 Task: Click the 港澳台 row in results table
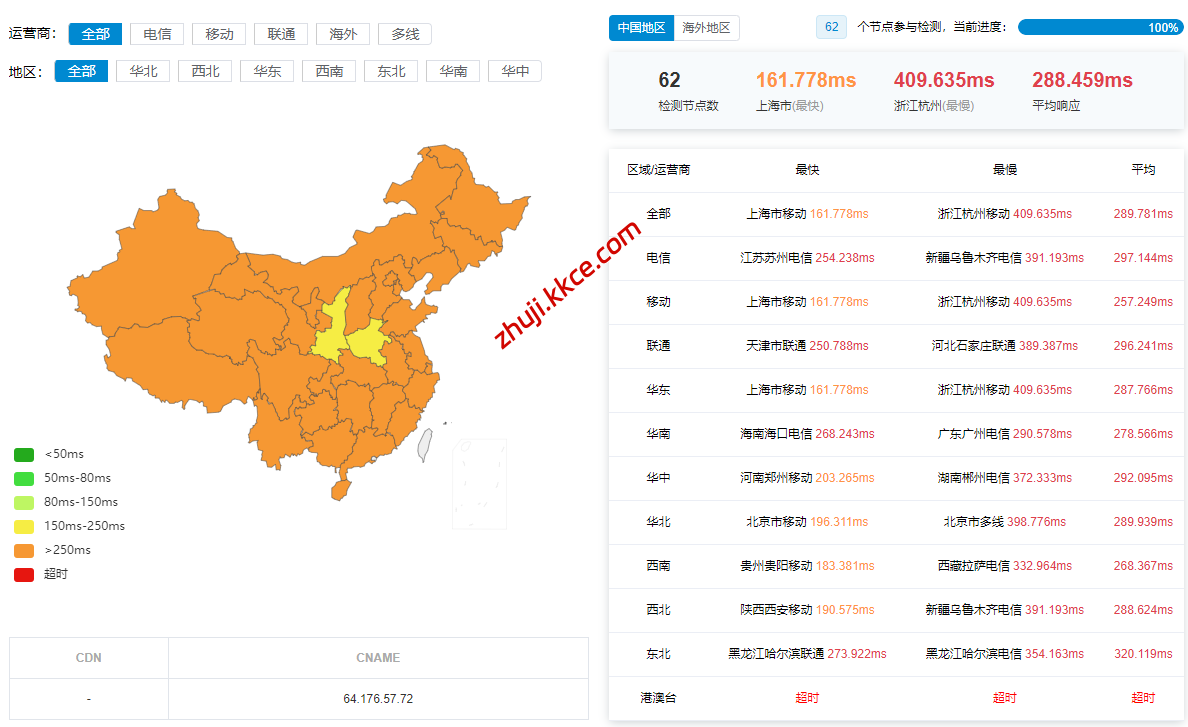(x=658, y=697)
